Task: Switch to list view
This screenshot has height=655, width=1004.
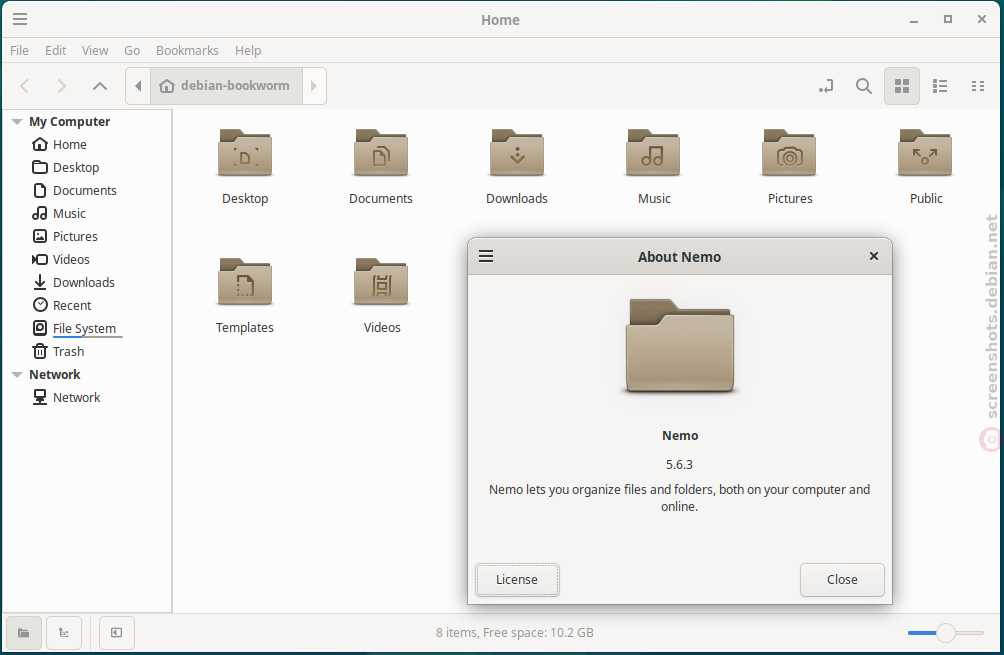Action: (x=940, y=86)
